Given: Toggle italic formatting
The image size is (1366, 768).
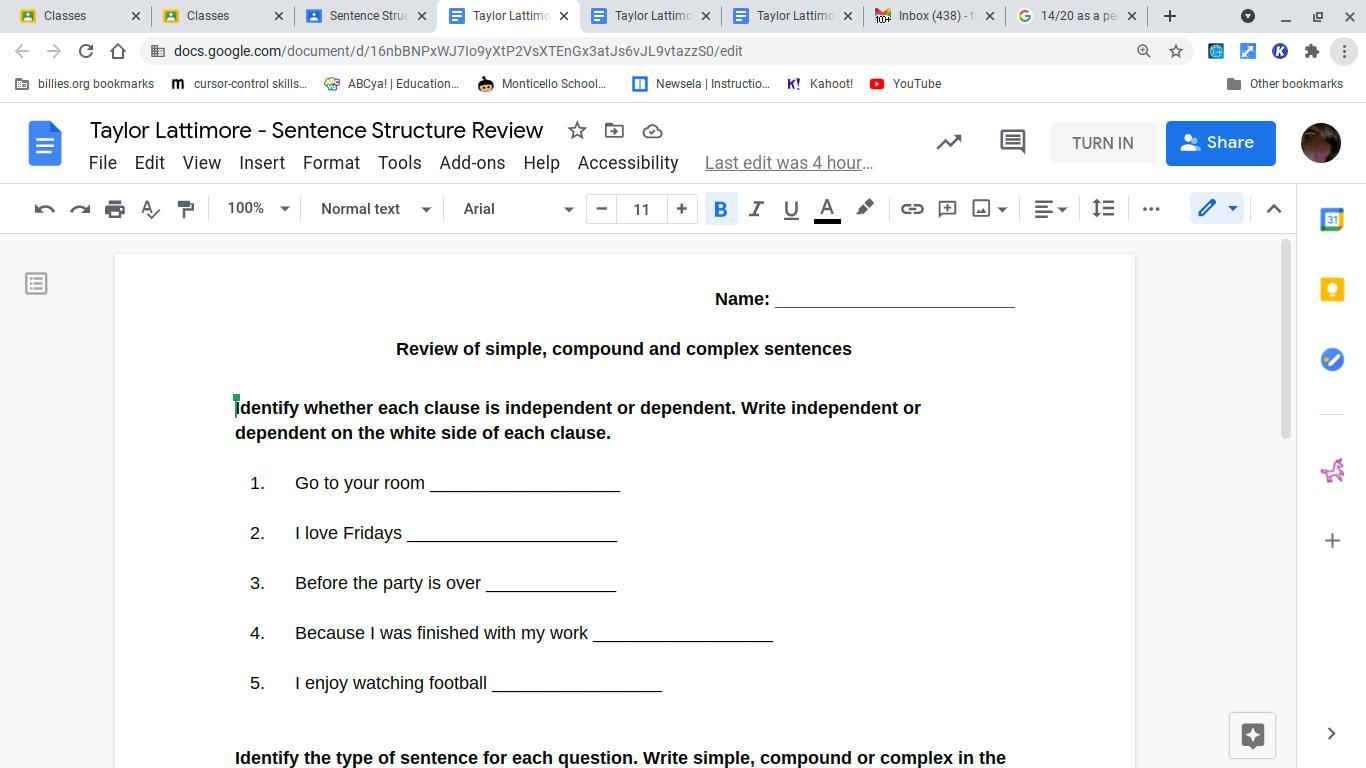Looking at the screenshot, I should click(x=756, y=209).
